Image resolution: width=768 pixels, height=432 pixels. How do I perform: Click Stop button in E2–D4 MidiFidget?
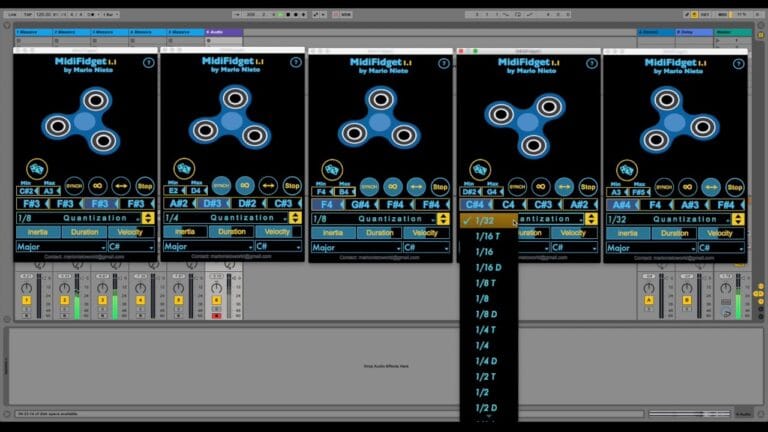[292, 185]
